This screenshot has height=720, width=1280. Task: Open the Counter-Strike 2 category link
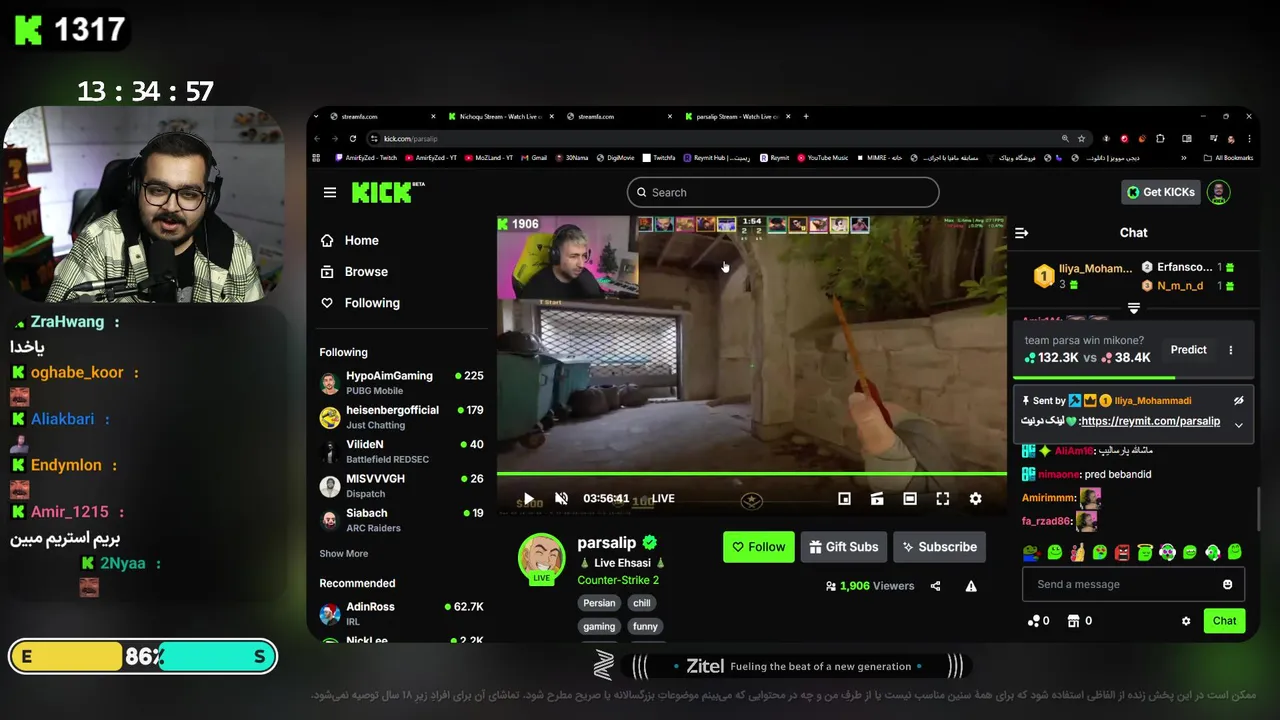618,580
